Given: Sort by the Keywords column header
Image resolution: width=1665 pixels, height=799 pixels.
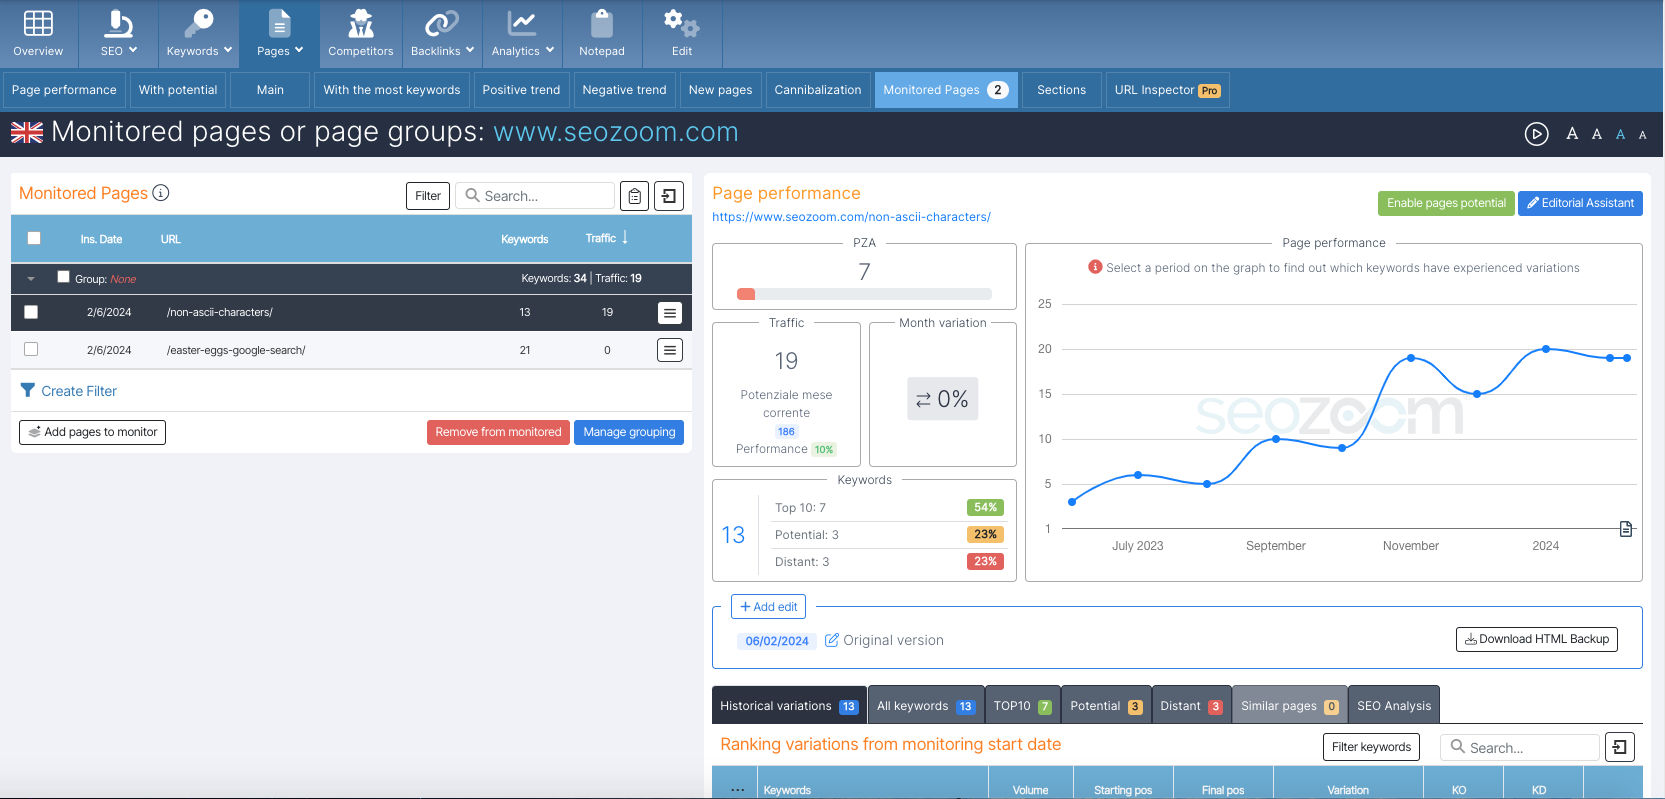Looking at the screenshot, I should point(525,239).
